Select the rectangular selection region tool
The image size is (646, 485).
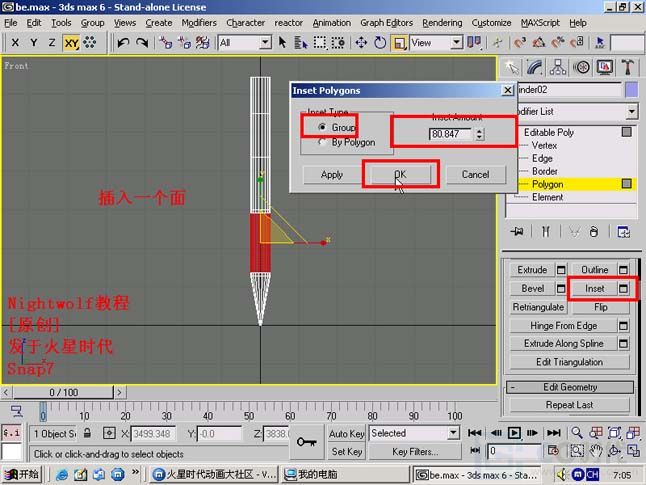320,42
